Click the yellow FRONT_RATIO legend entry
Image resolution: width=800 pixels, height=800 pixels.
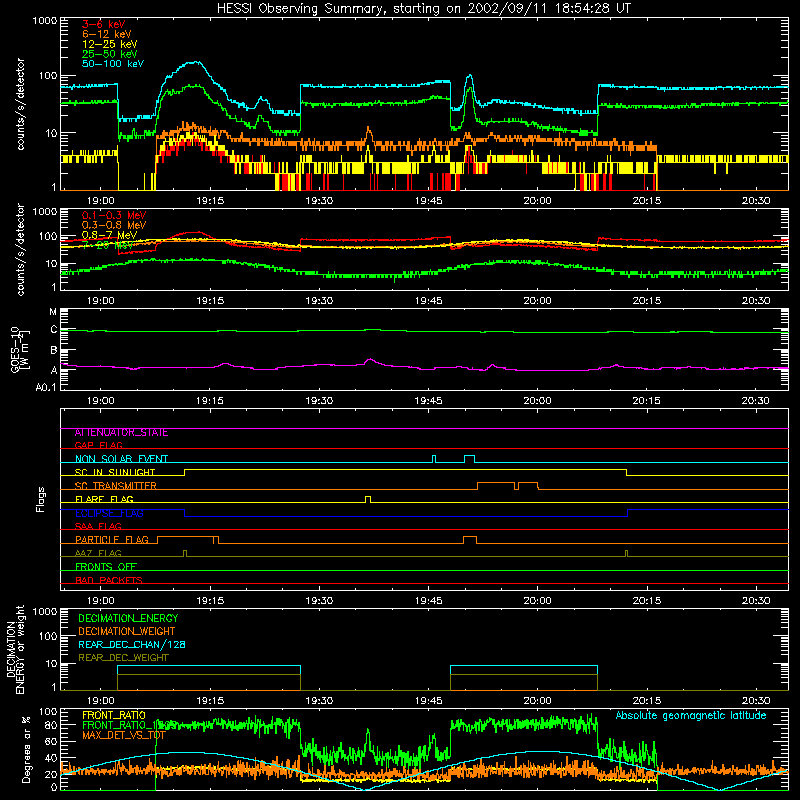[114, 715]
